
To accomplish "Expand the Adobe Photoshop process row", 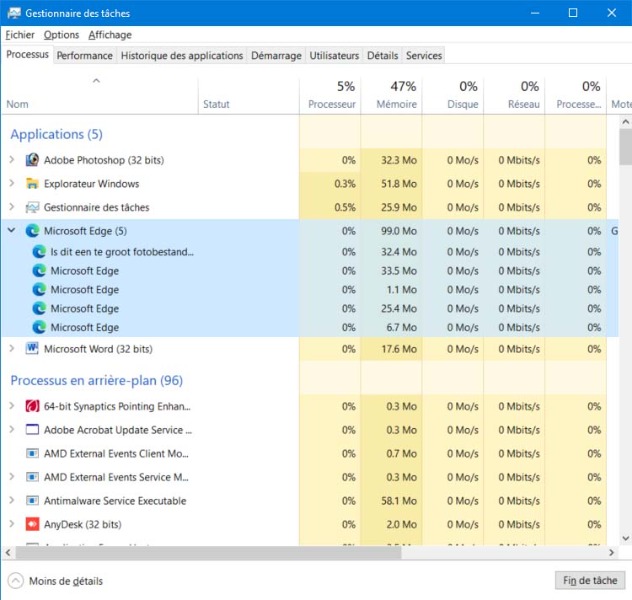I will [x=12, y=160].
